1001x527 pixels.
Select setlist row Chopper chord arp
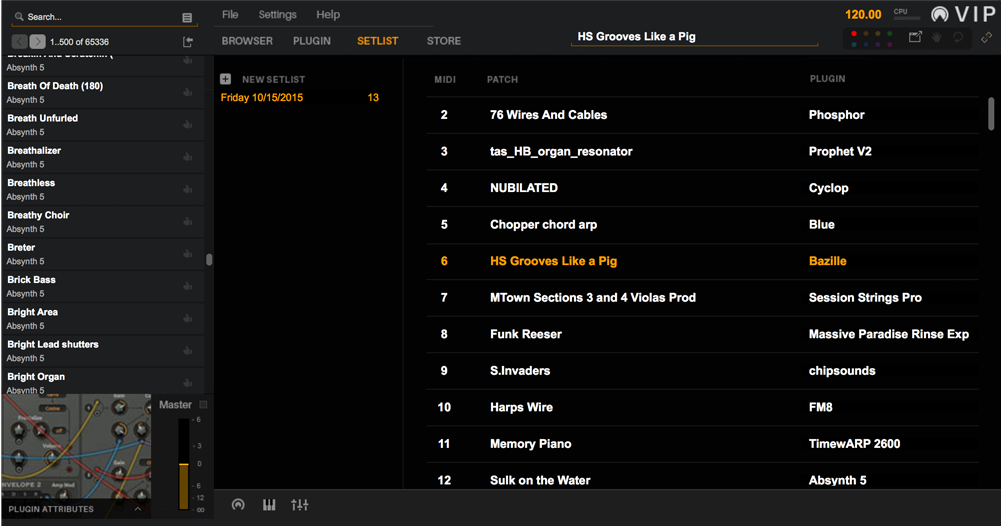(x=702, y=225)
